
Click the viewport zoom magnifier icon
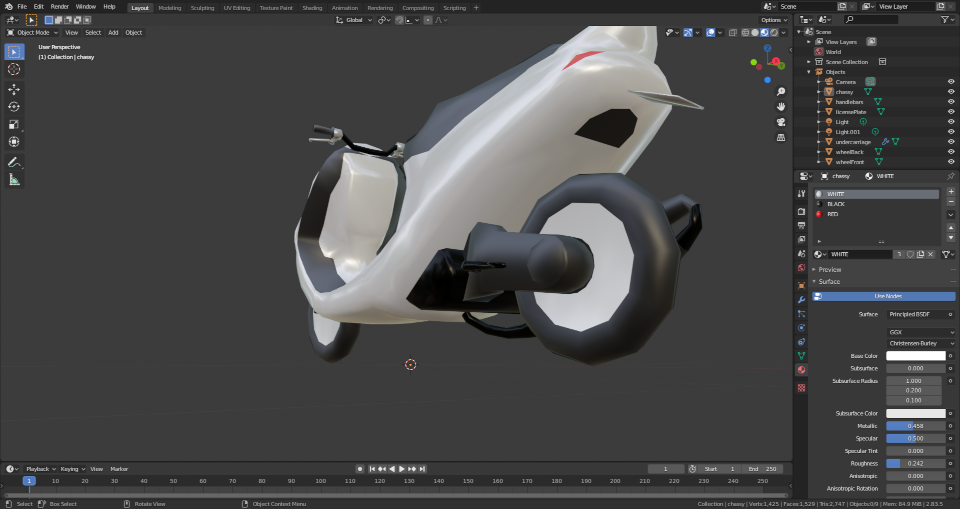click(781, 91)
